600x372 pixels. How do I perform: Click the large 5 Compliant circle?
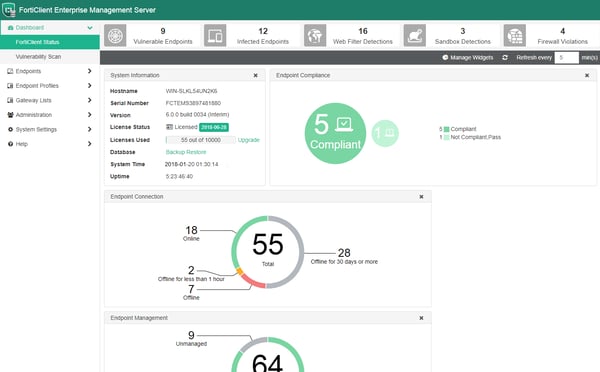tap(335, 133)
